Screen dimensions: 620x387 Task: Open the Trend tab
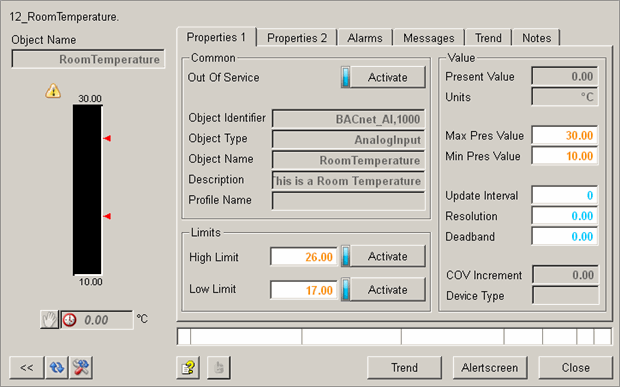pyautogui.click(x=488, y=38)
